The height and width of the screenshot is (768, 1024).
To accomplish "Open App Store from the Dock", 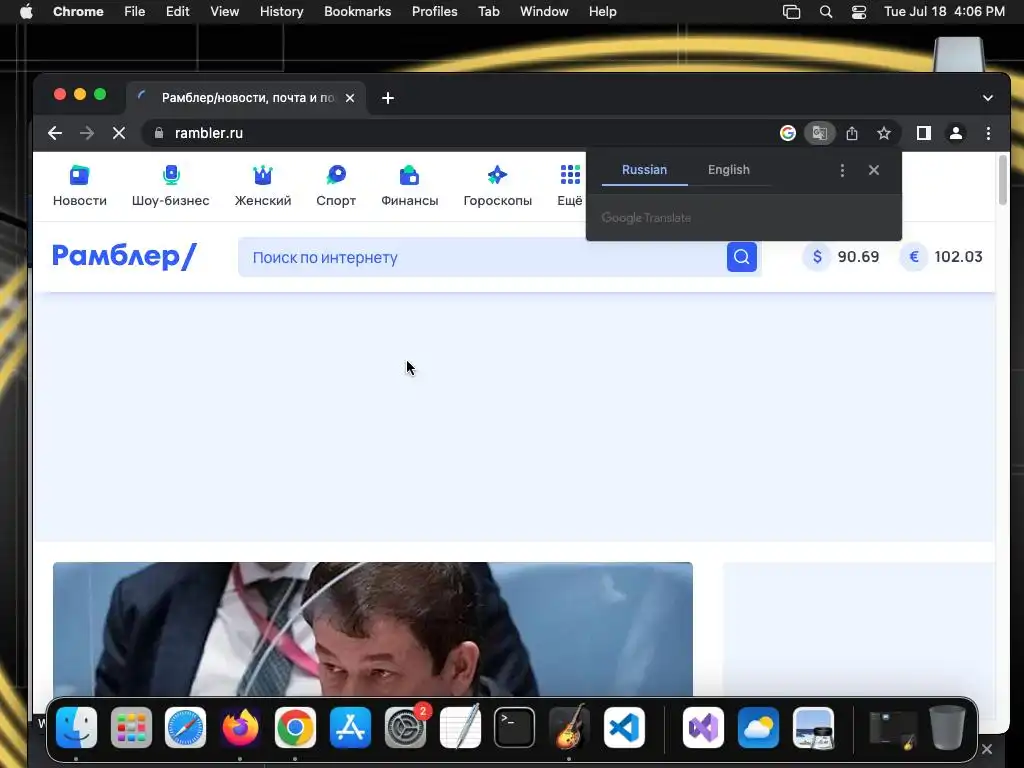I will click(x=351, y=728).
